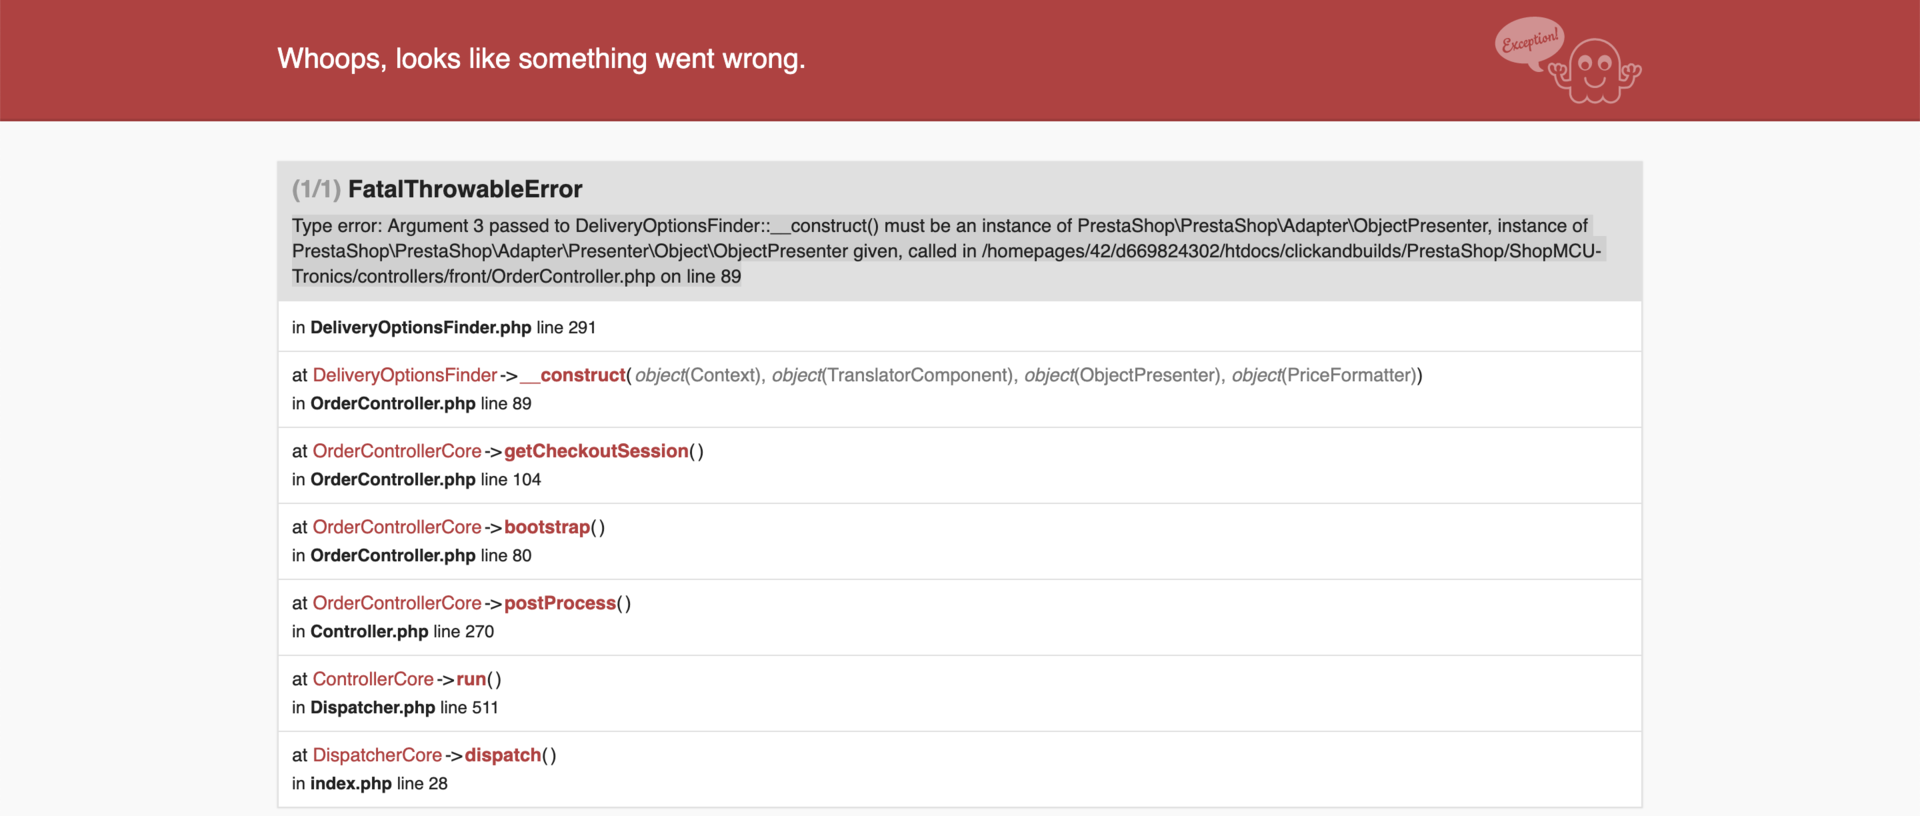Click the run method name
The width and height of the screenshot is (1920, 816).
(471, 679)
